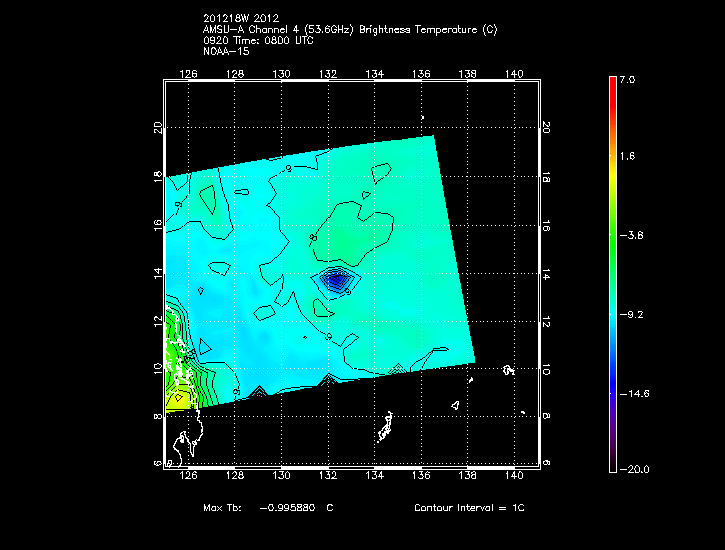The height and width of the screenshot is (550, 725).
Task: Click the green section of the colorbar
Action: click(613, 240)
